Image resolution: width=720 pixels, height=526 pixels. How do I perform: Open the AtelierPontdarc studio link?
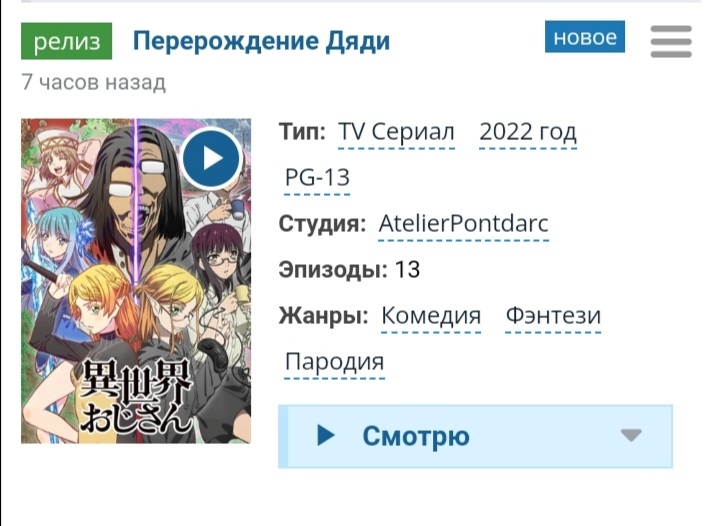point(464,224)
